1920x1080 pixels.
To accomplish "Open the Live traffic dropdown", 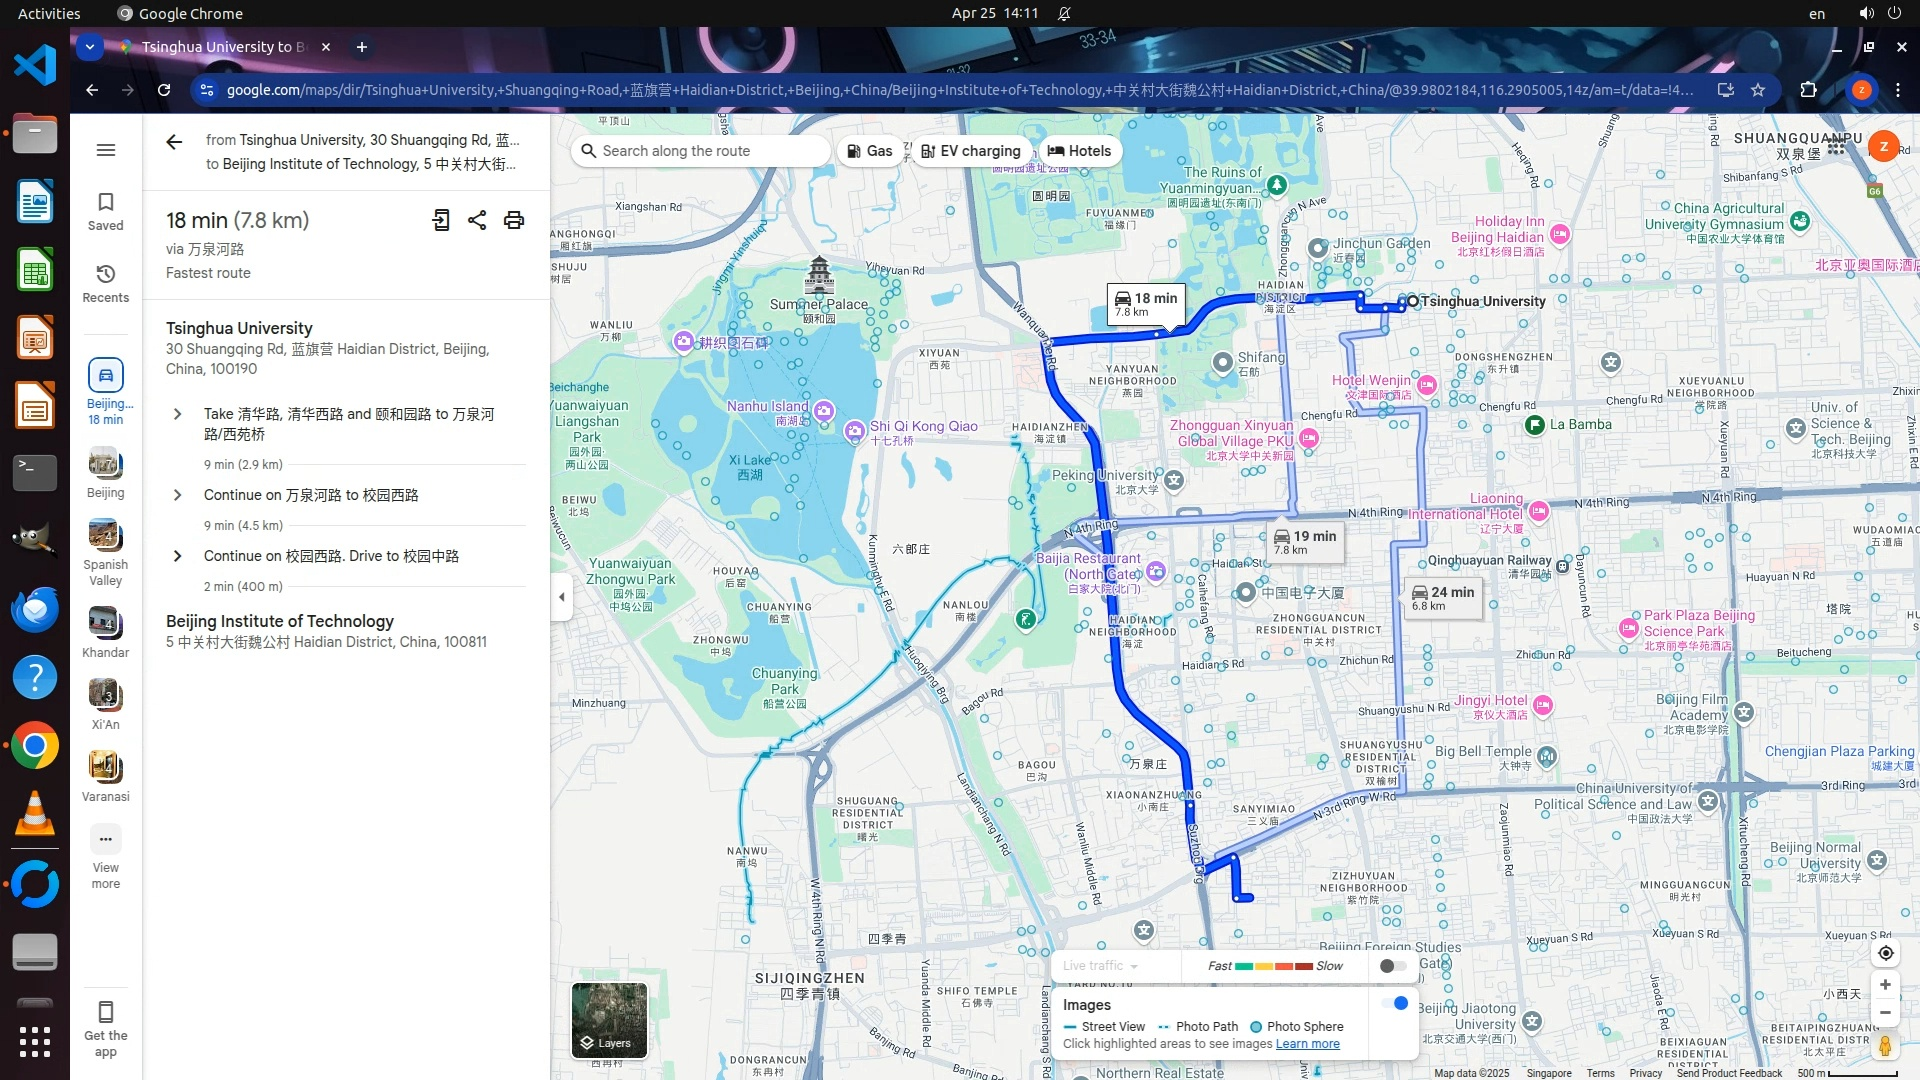I will click(x=1101, y=966).
